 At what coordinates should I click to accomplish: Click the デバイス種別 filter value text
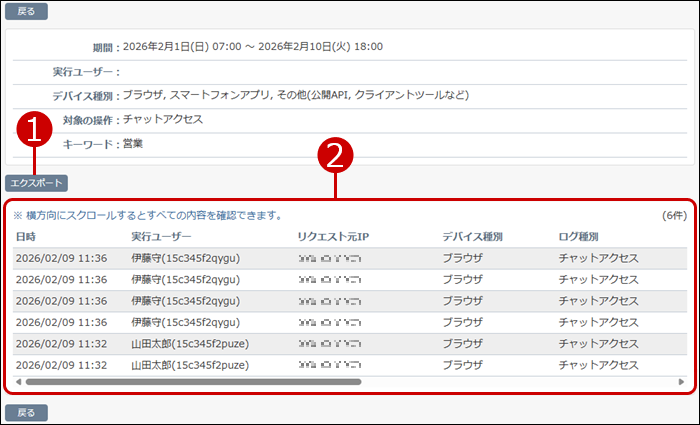tap(295, 95)
